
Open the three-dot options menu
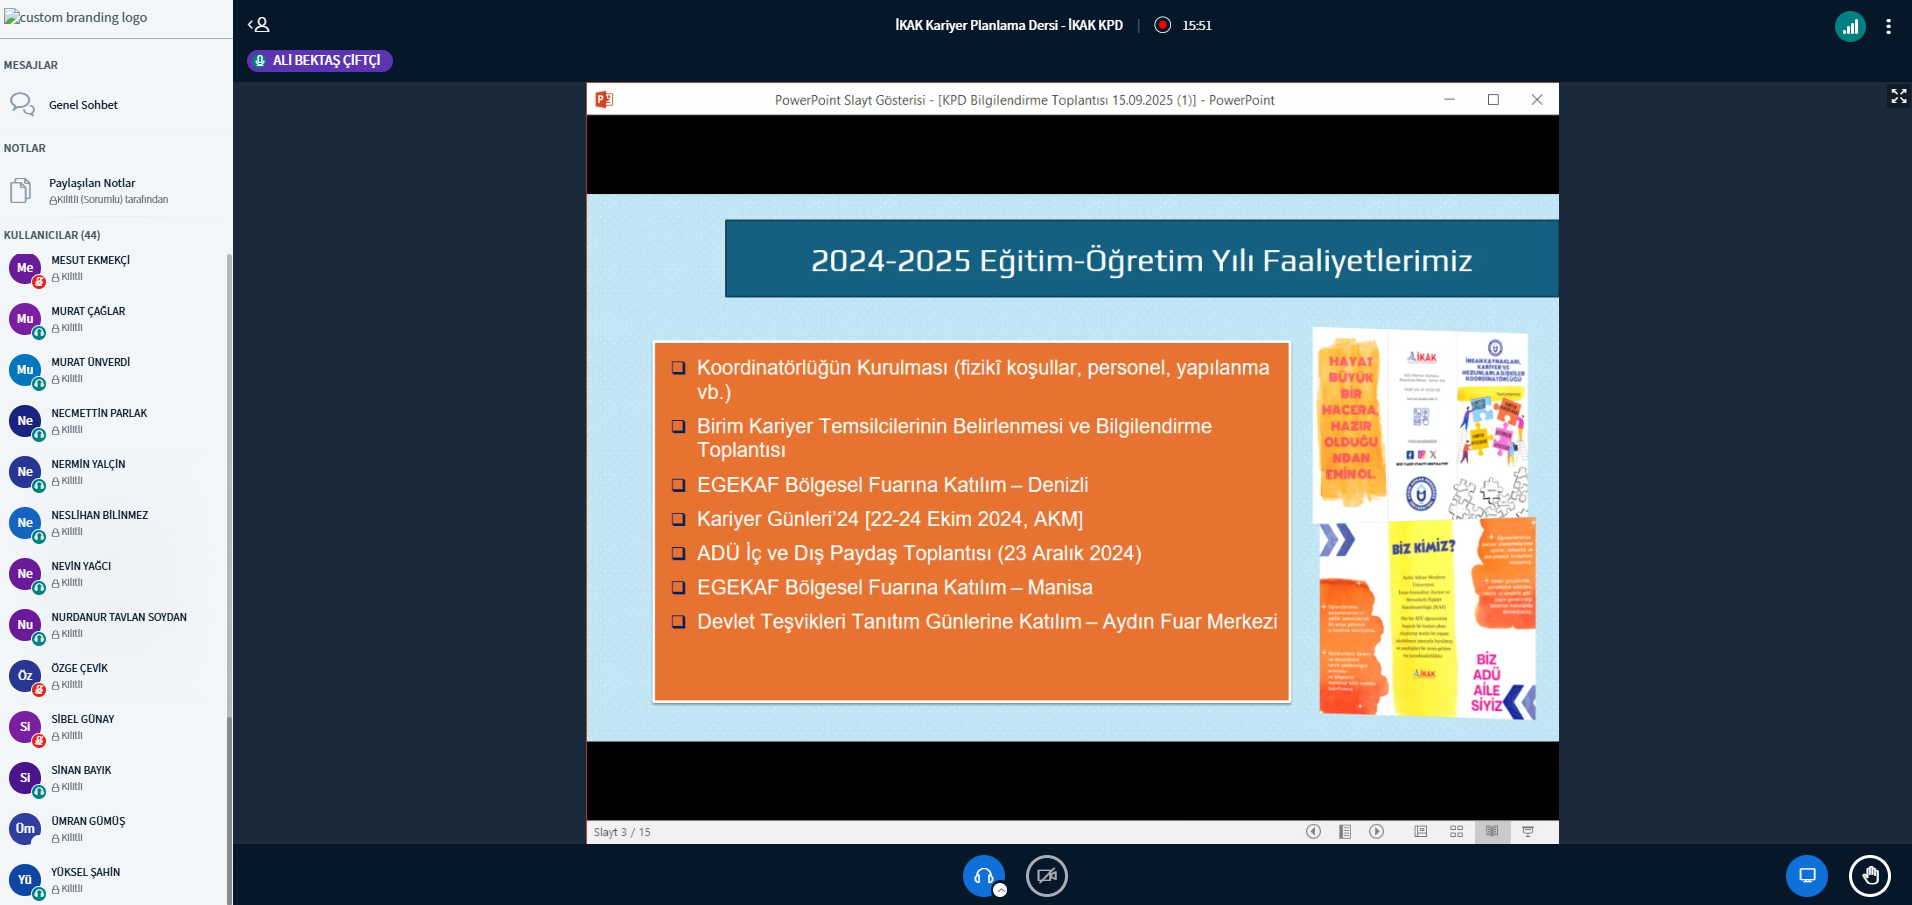pos(1888,27)
